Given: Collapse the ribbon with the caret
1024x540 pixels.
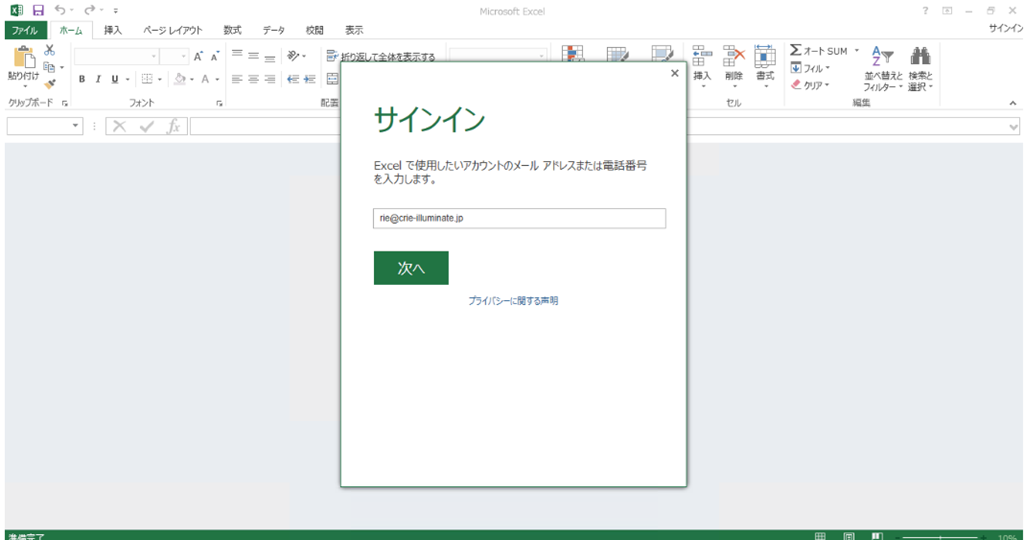Looking at the screenshot, I should tap(1013, 103).
